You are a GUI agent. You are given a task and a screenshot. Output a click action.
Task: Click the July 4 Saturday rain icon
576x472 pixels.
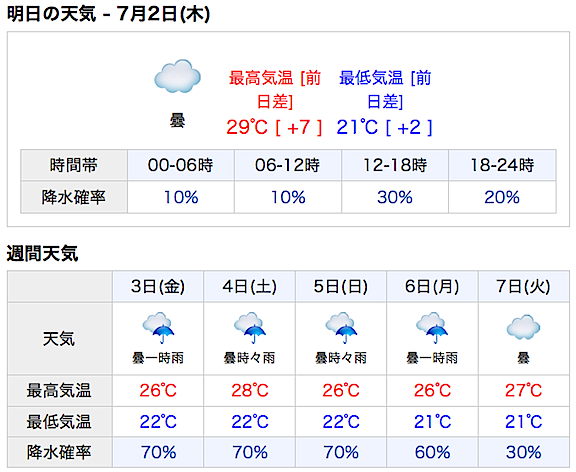point(249,328)
